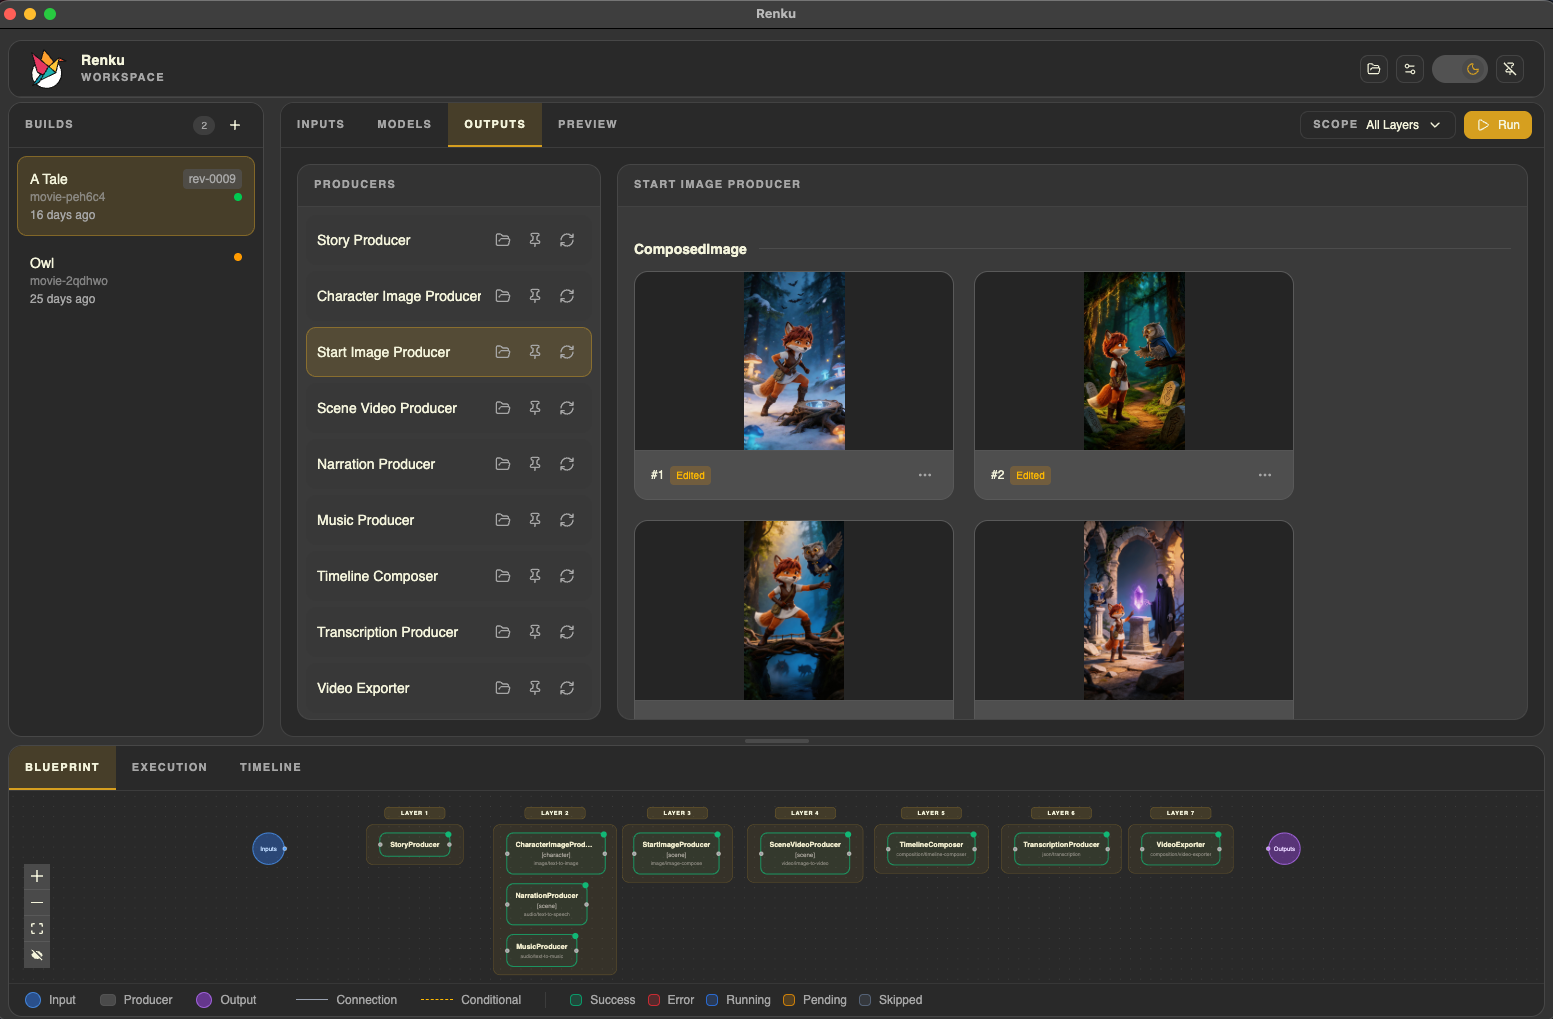Open folder for Character Image Producer
Screen dimensions: 1553x1019
(x=503, y=296)
